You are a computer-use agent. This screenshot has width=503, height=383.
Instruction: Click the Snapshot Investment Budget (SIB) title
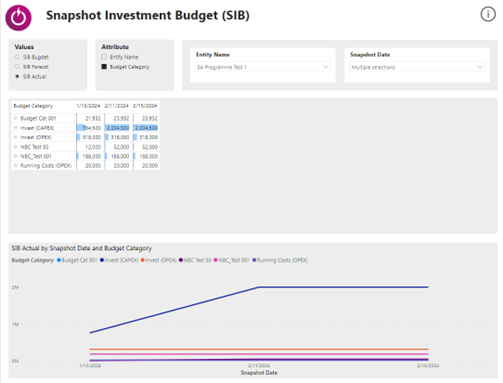click(x=148, y=15)
